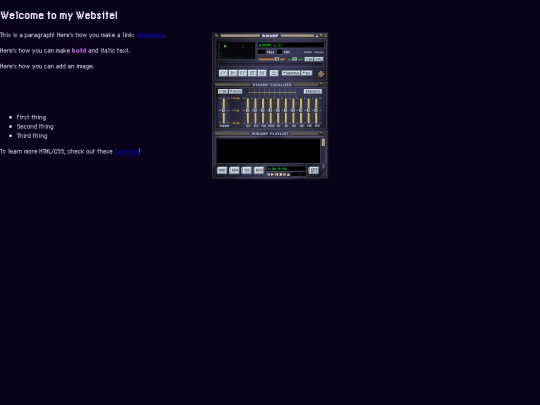Click the equalizer curve graph display
The width and height of the screenshot is (540, 405).
[x=272, y=92]
